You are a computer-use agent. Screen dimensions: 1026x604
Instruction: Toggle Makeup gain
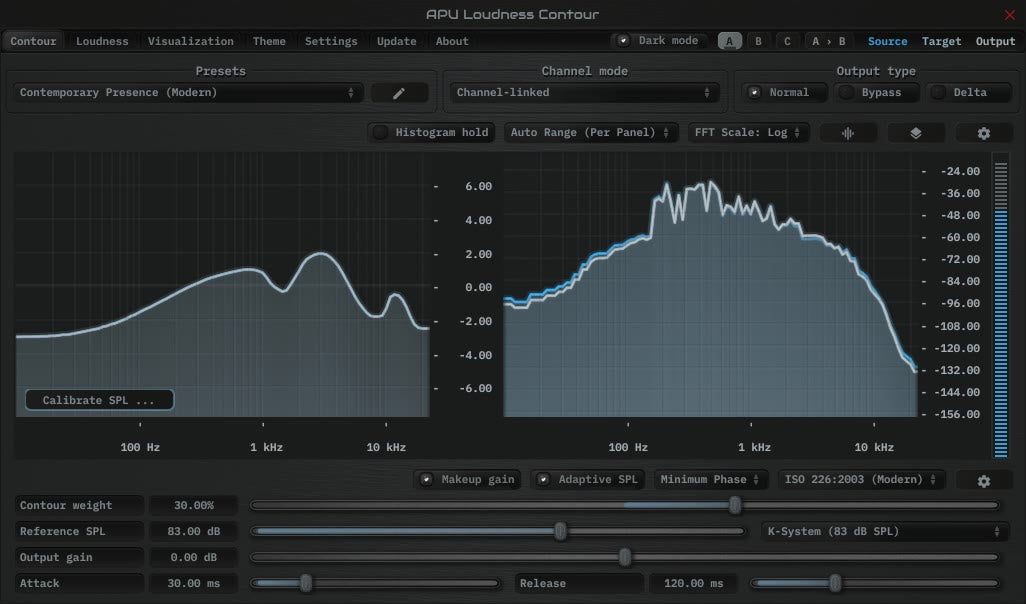(468, 480)
